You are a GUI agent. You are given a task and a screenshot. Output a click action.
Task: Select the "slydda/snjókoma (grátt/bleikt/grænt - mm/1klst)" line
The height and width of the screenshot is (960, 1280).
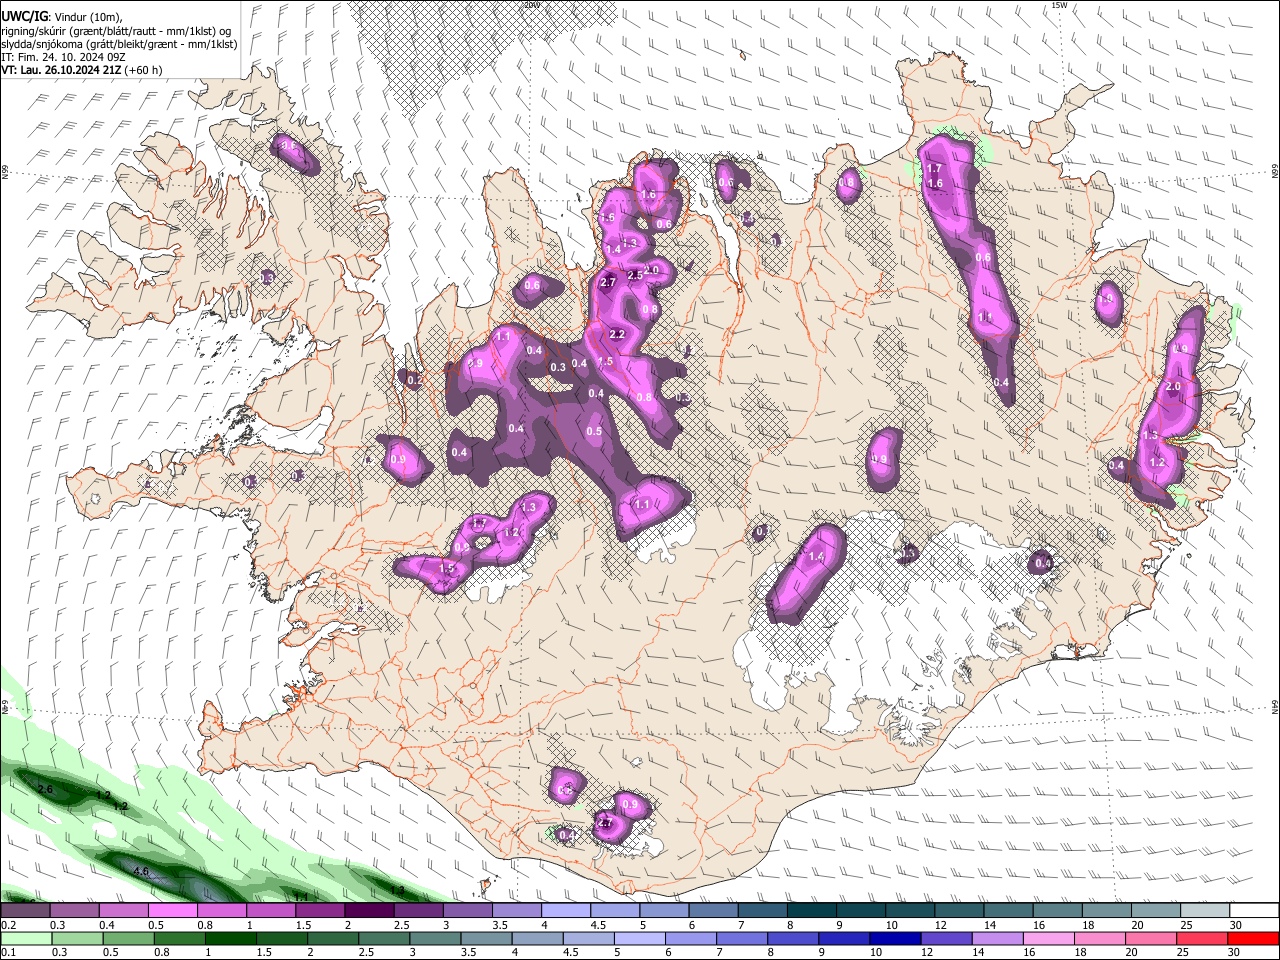pos(119,44)
